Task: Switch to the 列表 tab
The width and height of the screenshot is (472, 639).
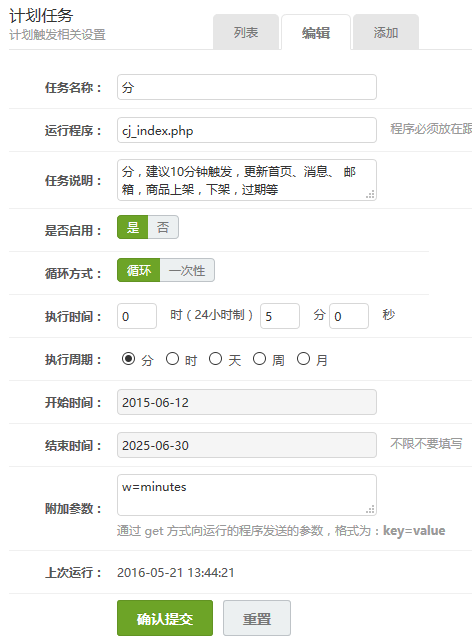Action: [x=246, y=32]
